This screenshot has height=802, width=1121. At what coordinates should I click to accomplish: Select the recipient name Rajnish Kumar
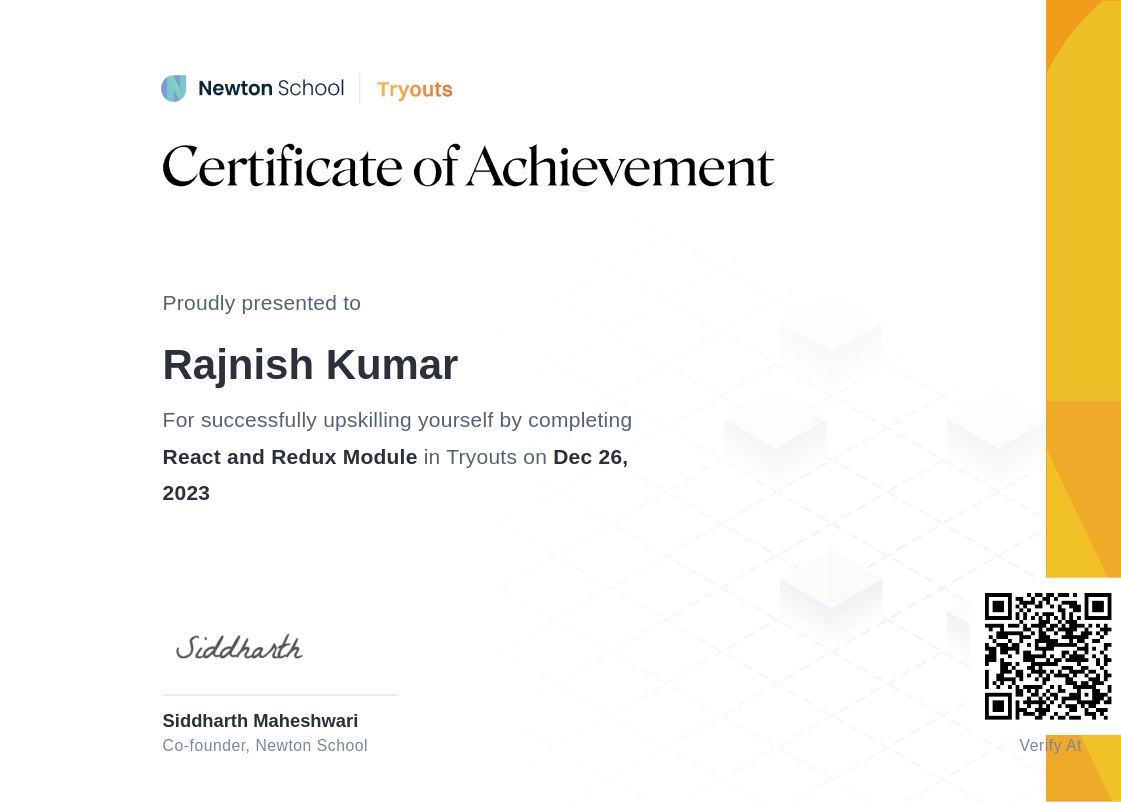tap(310, 364)
